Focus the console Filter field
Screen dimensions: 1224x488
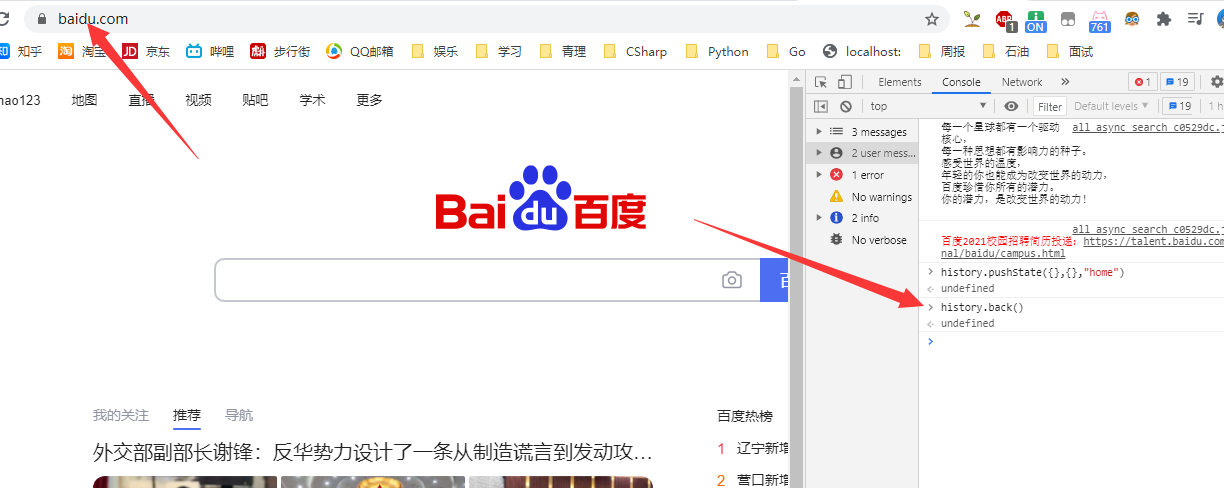tap(1050, 106)
